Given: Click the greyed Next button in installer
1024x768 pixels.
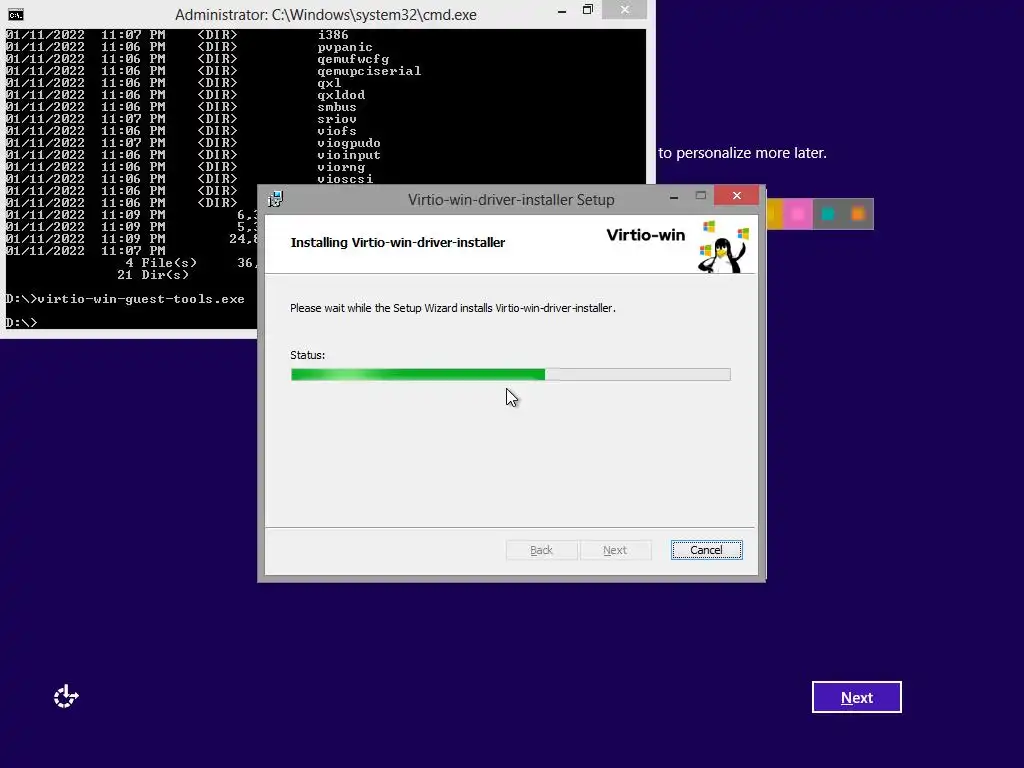Looking at the screenshot, I should [x=615, y=550].
